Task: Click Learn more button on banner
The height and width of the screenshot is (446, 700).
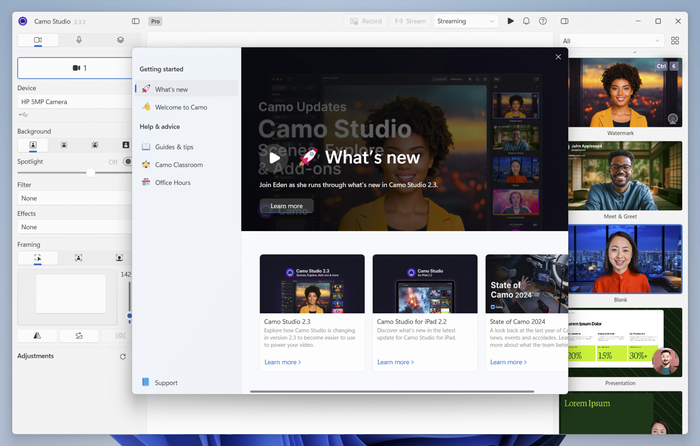Action: pyautogui.click(x=286, y=206)
